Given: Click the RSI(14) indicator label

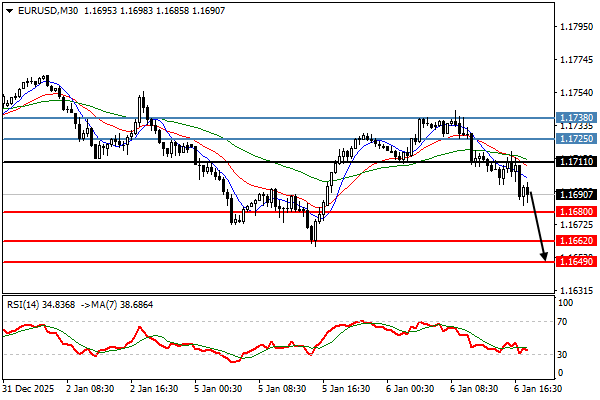Looking at the screenshot, I should (x=27, y=304).
